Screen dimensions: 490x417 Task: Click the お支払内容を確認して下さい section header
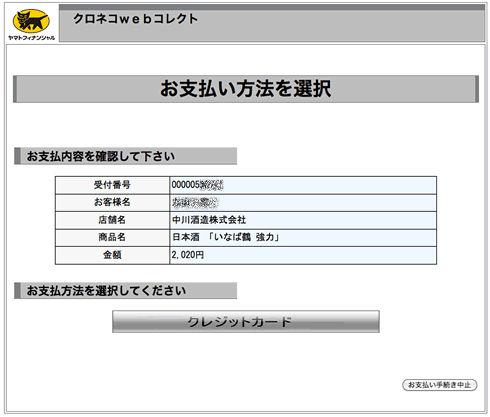pos(125,156)
